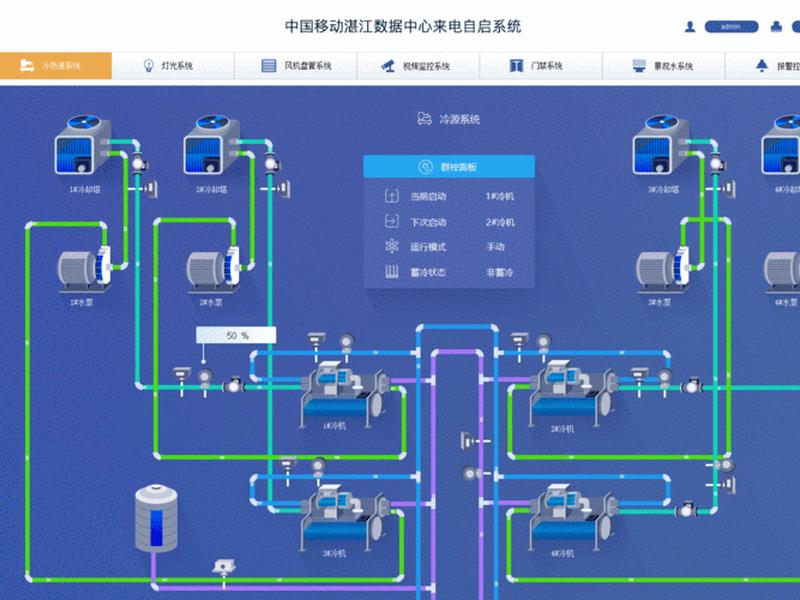Image resolution: width=800 pixels, height=600 pixels.
Task: Open the 景观水系统 tab
Action: point(663,65)
